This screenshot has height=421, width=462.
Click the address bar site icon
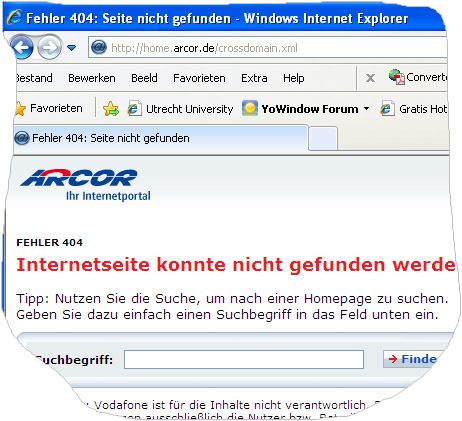(x=99, y=48)
